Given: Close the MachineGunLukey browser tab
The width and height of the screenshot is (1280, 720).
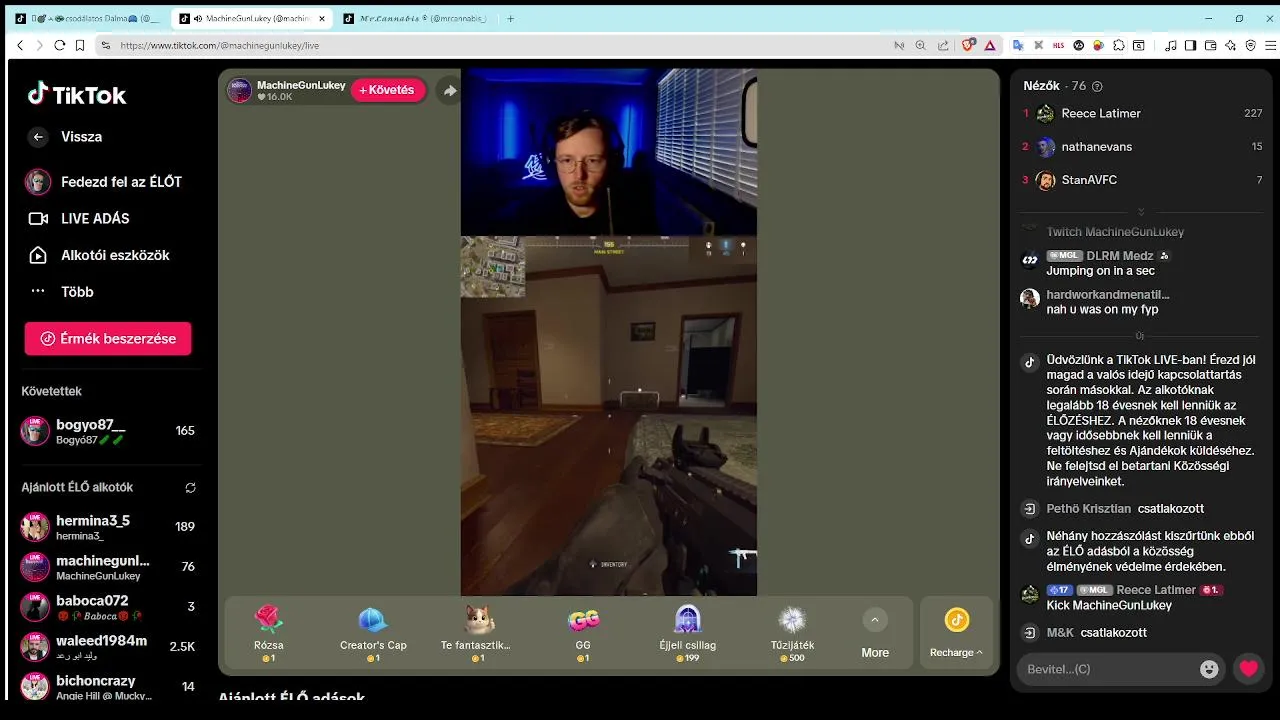Looking at the screenshot, I should point(322,19).
